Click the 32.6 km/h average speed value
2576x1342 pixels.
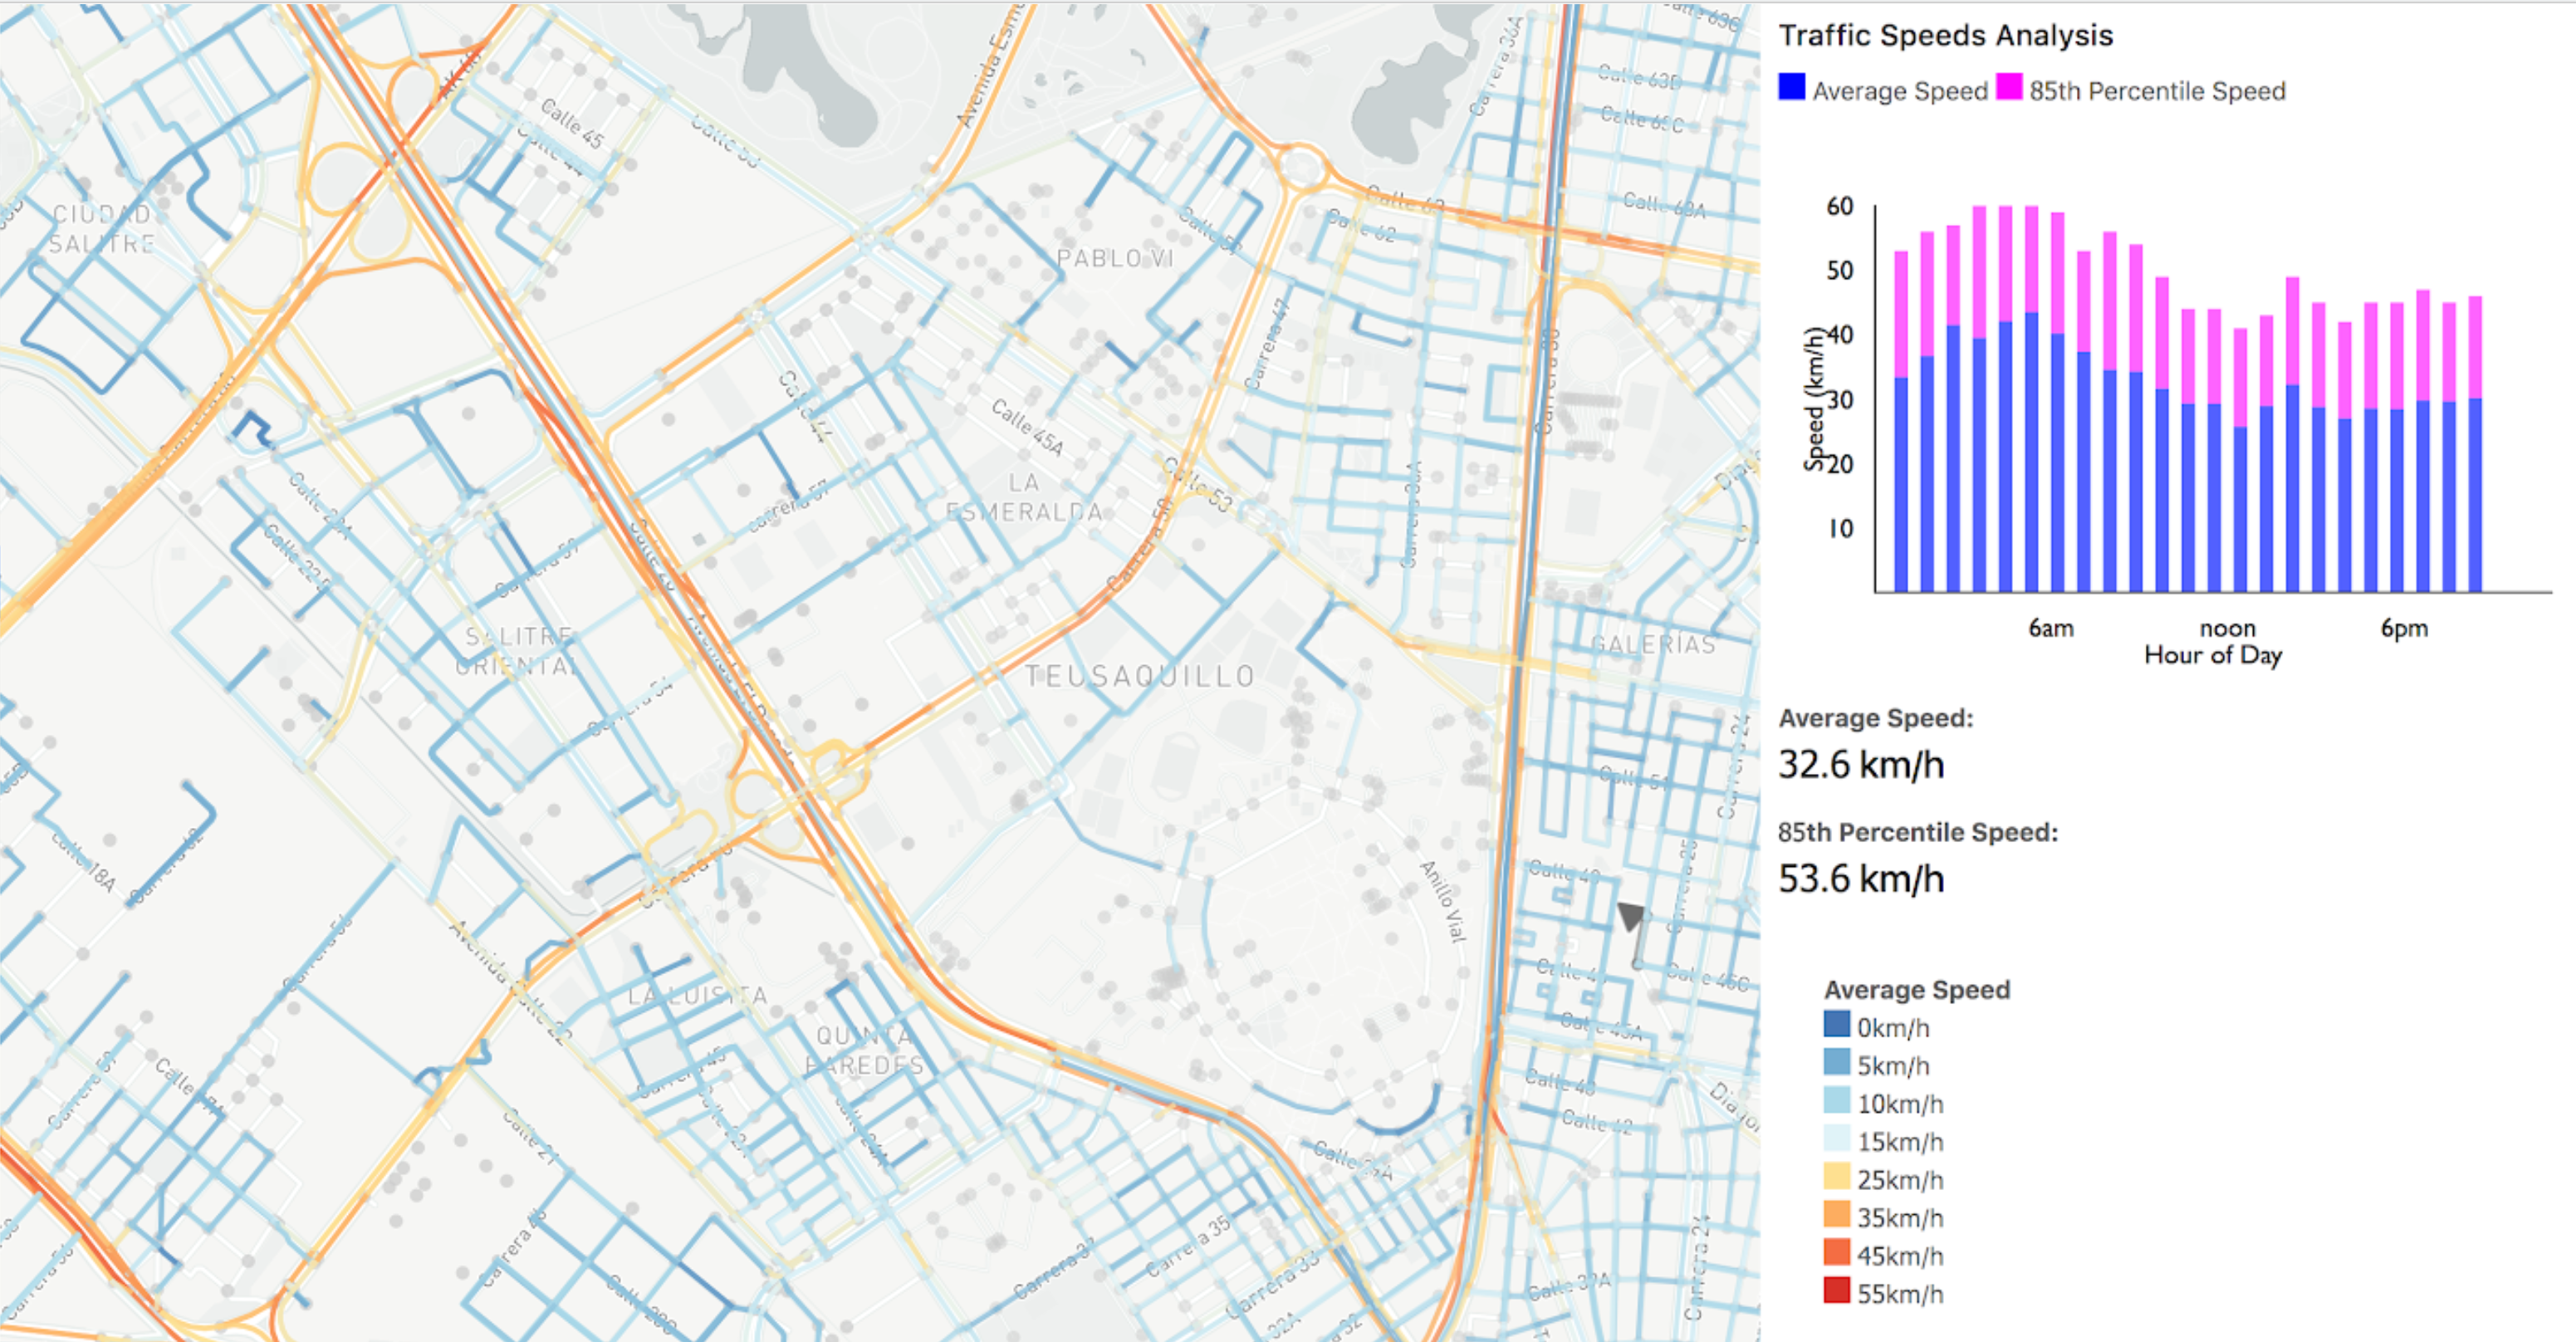[x=1861, y=765]
